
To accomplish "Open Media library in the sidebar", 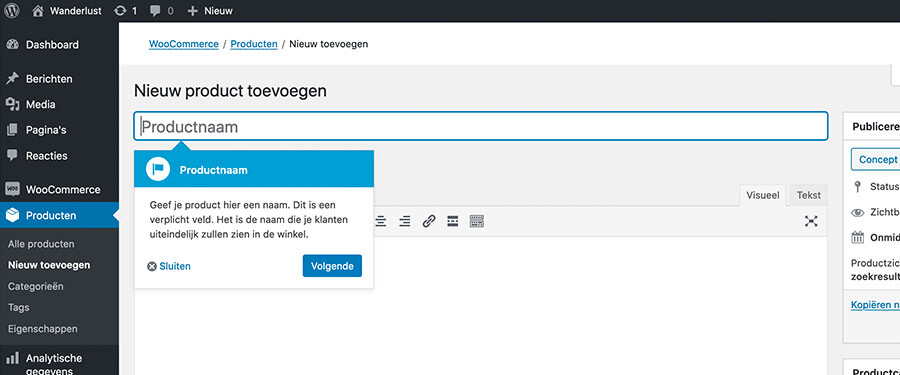I will coord(59,105).
